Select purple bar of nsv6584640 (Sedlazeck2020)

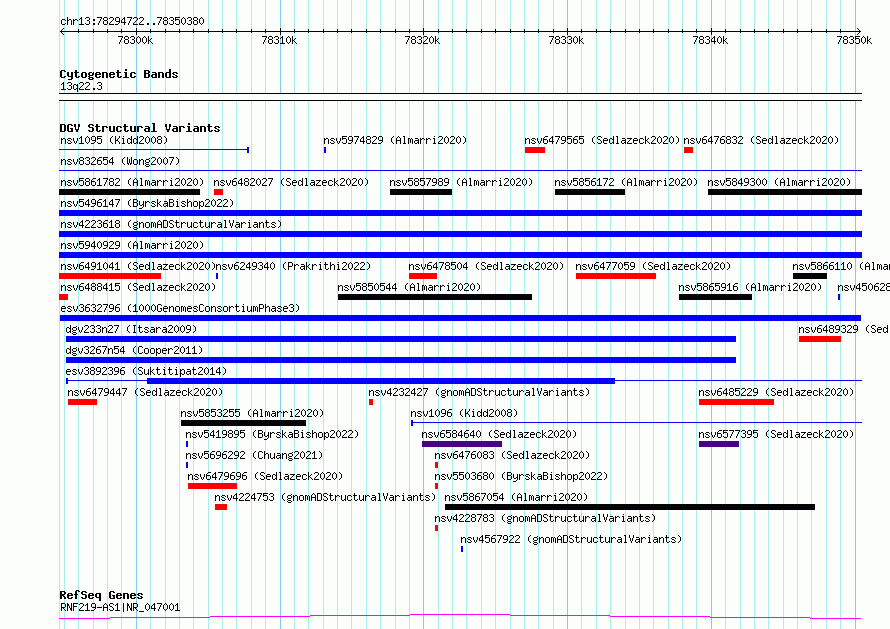click(462, 444)
